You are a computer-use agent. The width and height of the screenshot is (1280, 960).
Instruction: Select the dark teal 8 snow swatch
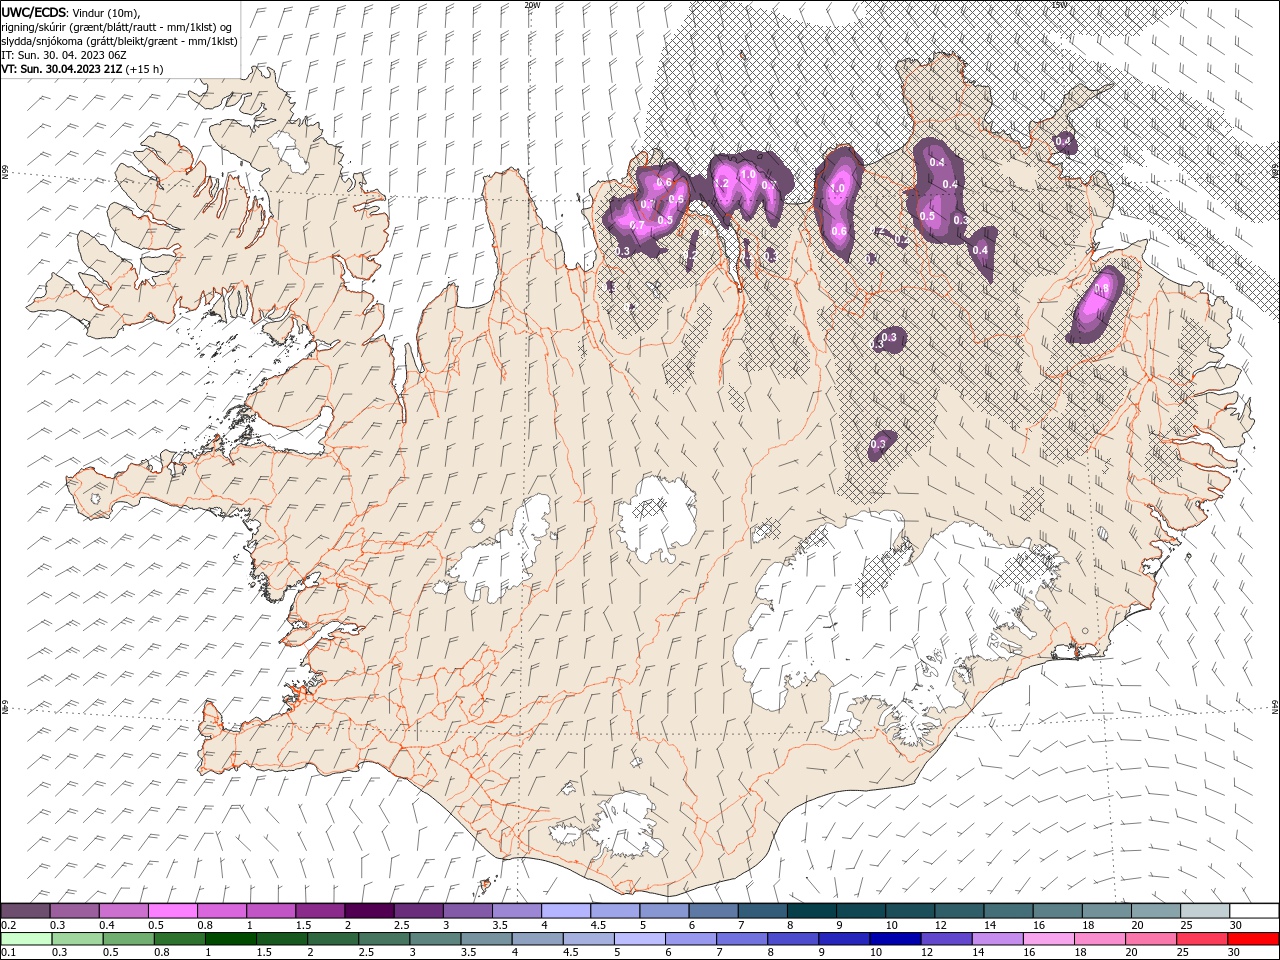pyautogui.click(x=811, y=911)
